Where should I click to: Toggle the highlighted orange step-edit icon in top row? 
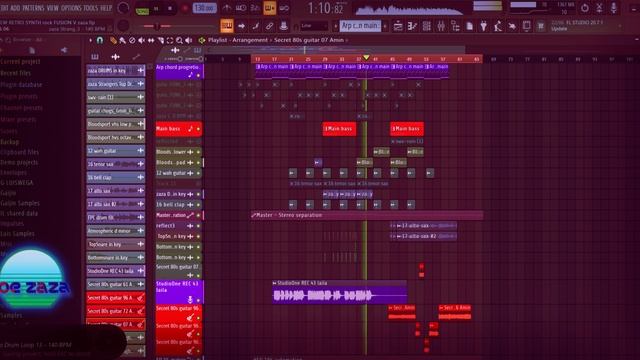point(269,8)
